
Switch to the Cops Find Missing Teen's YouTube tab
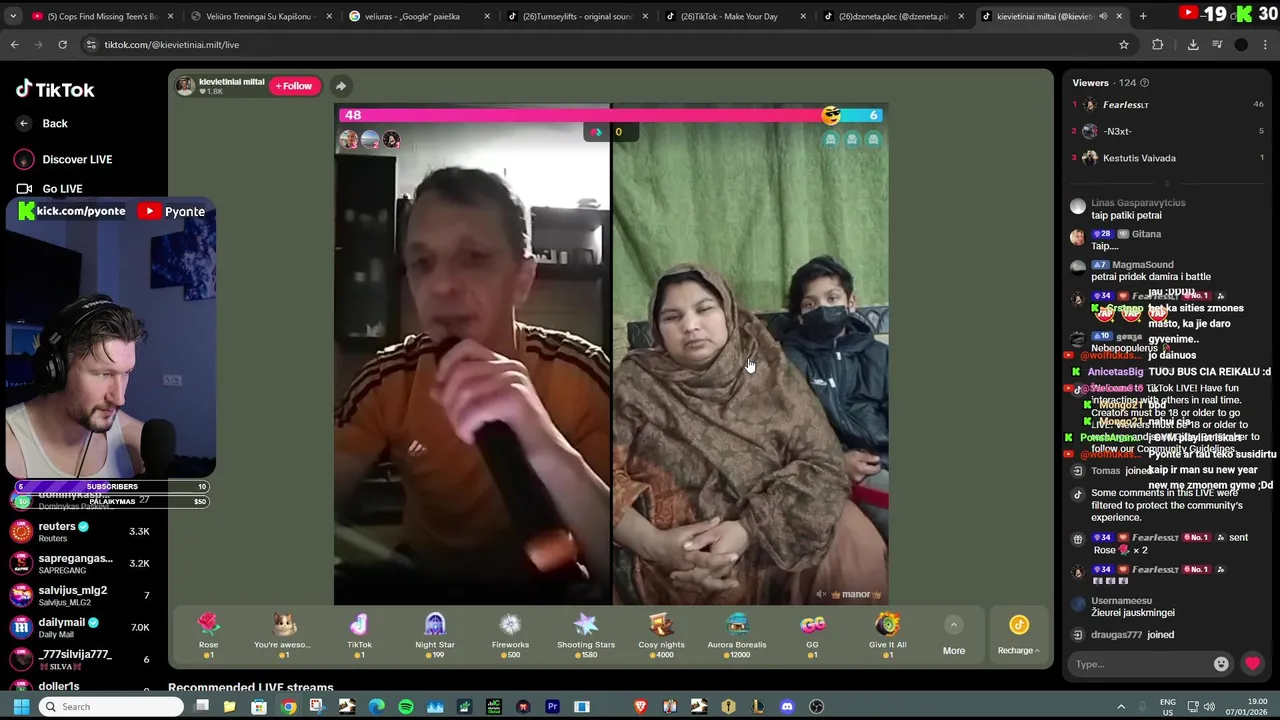pyautogui.click(x=102, y=16)
